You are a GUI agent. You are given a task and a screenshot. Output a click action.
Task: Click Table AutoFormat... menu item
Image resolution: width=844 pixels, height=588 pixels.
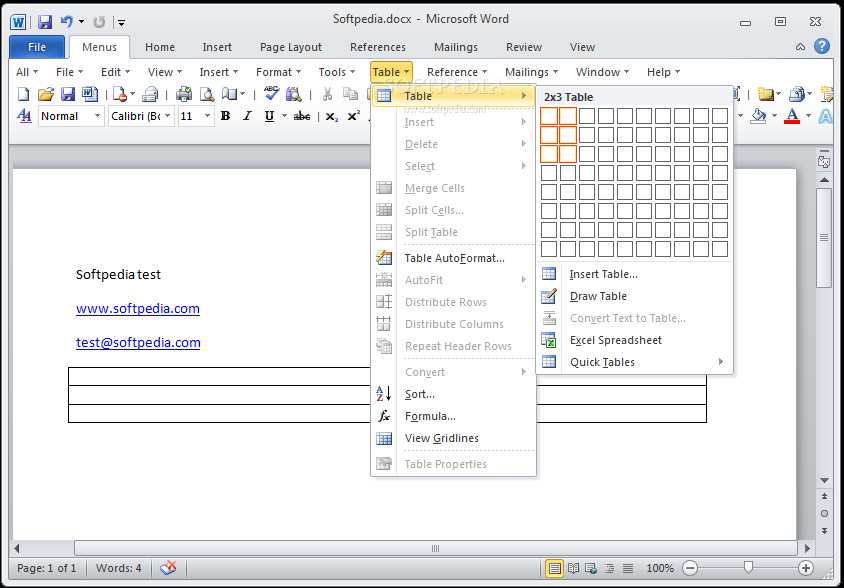[x=453, y=258]
